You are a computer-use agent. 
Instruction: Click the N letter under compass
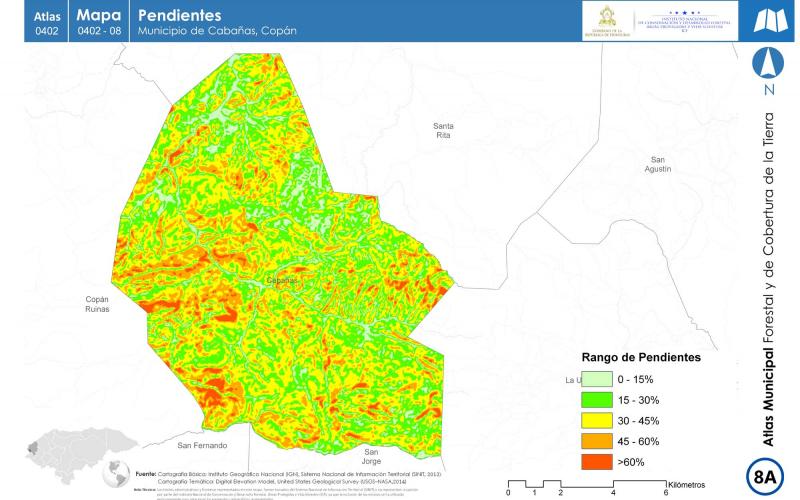[769, 90]
